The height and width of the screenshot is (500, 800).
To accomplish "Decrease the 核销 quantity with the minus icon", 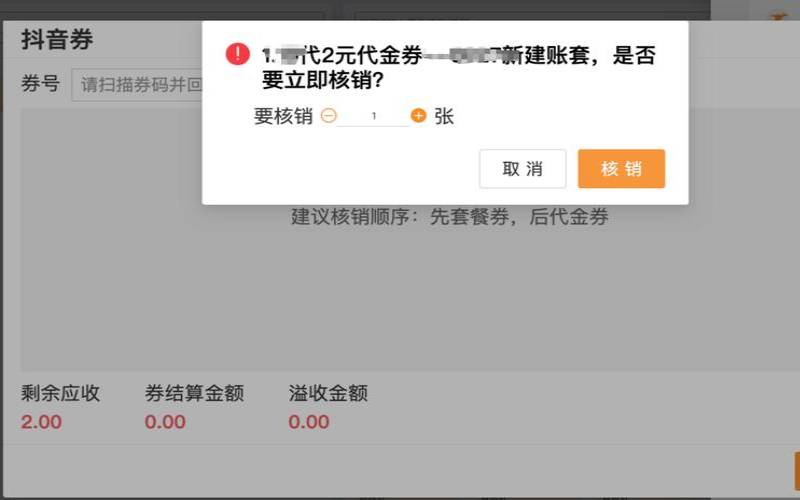I will coord(329,116).
